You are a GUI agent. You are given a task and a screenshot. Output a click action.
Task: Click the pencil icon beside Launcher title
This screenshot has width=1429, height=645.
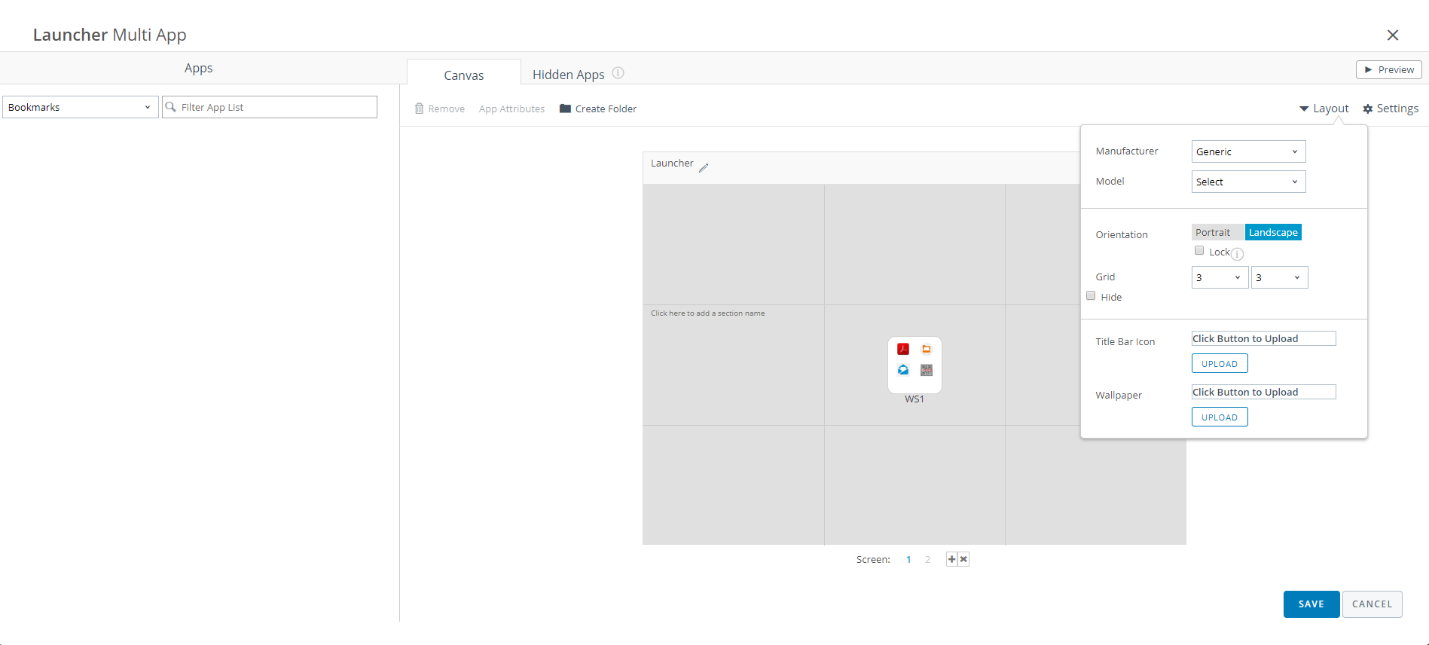pyautogui.click(x=703, y=168)
